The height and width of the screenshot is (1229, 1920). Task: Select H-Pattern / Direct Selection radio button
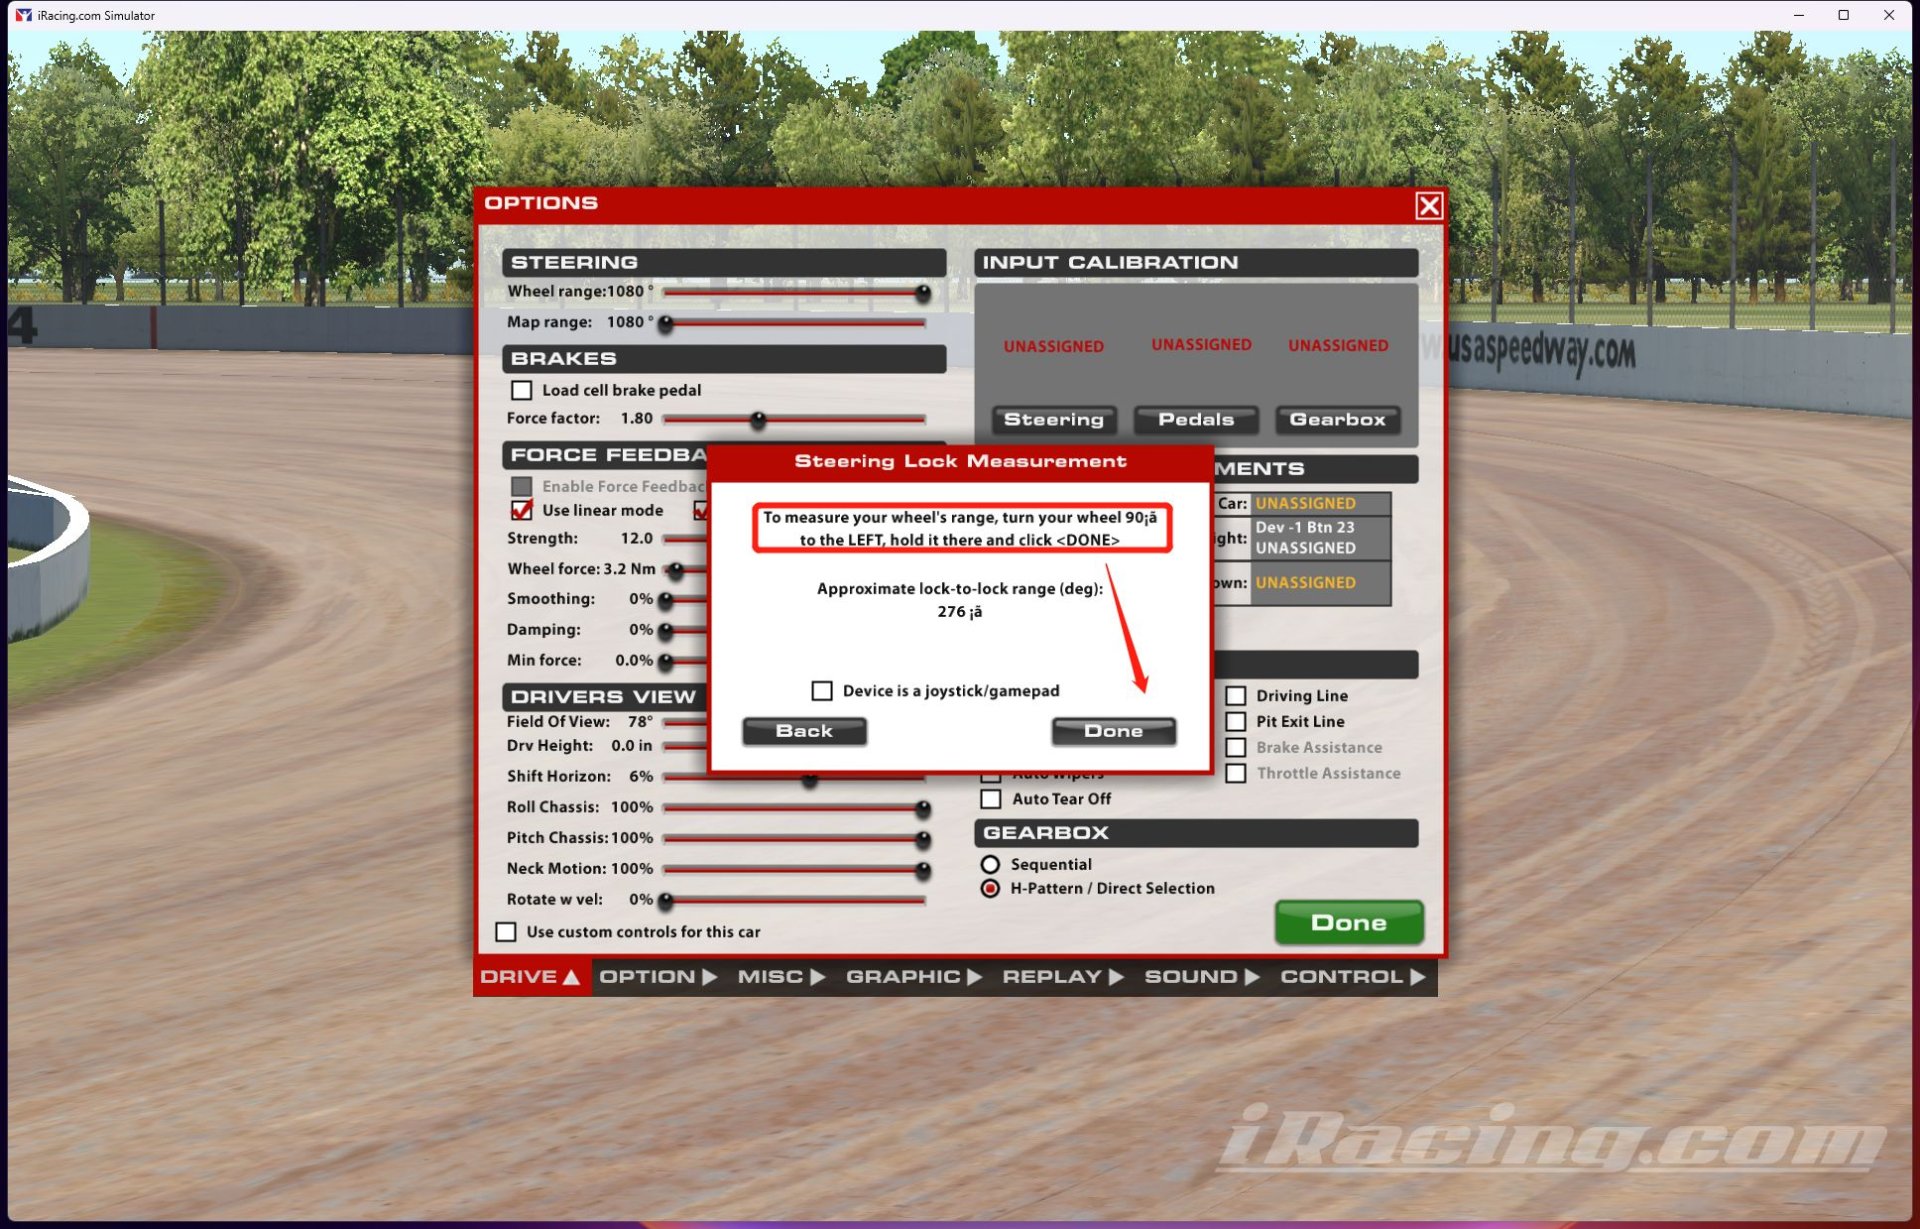[991, 889]
